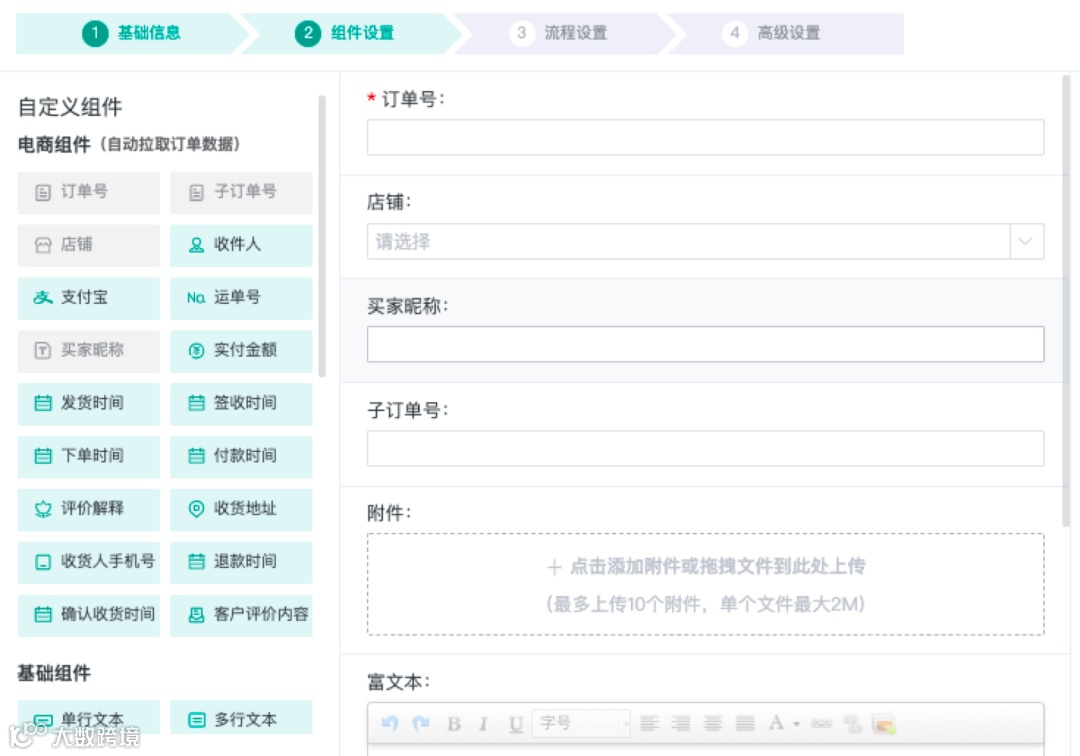
Task: Switch to step 3 流程设置
Action: coord(558,33)
